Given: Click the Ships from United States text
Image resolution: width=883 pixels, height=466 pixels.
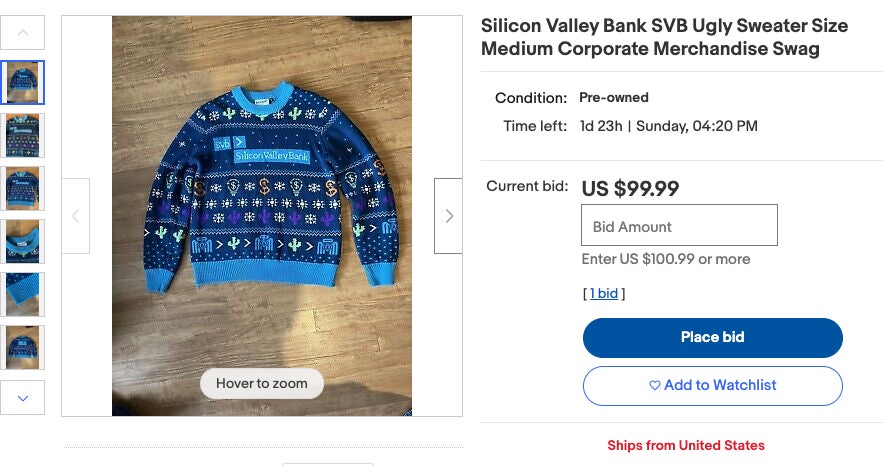Looking at the screenshot, I should pyautogui.click(x=686, y=445).
